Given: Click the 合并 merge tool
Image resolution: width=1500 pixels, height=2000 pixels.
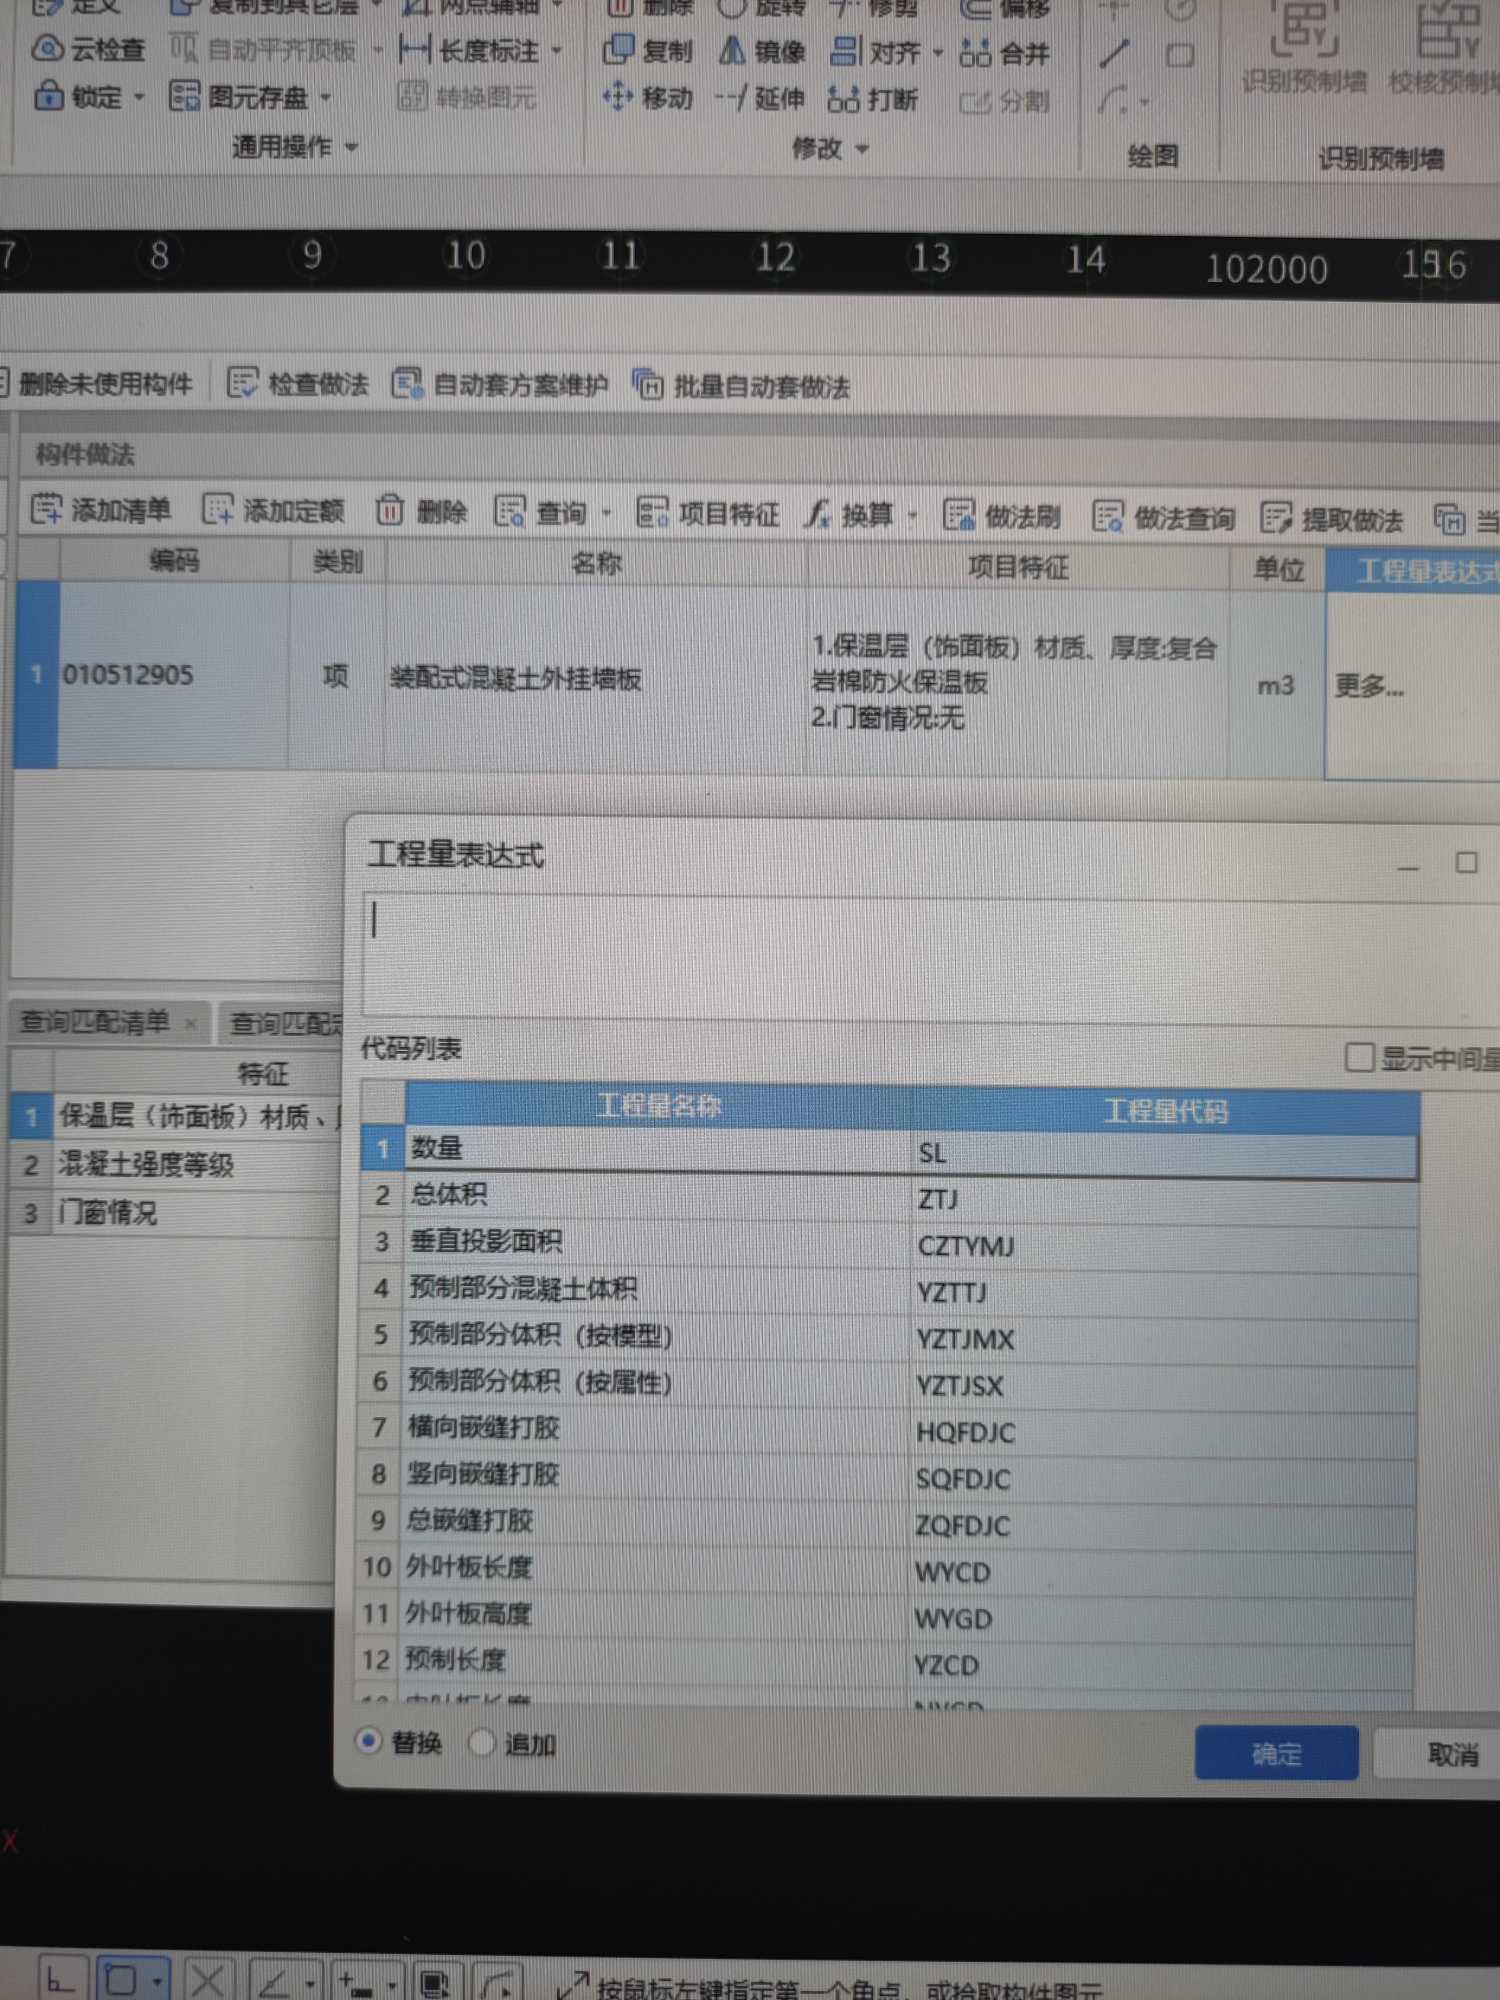Looking at the screenshot, I should pyautogui.click(x=1003, y=52).
